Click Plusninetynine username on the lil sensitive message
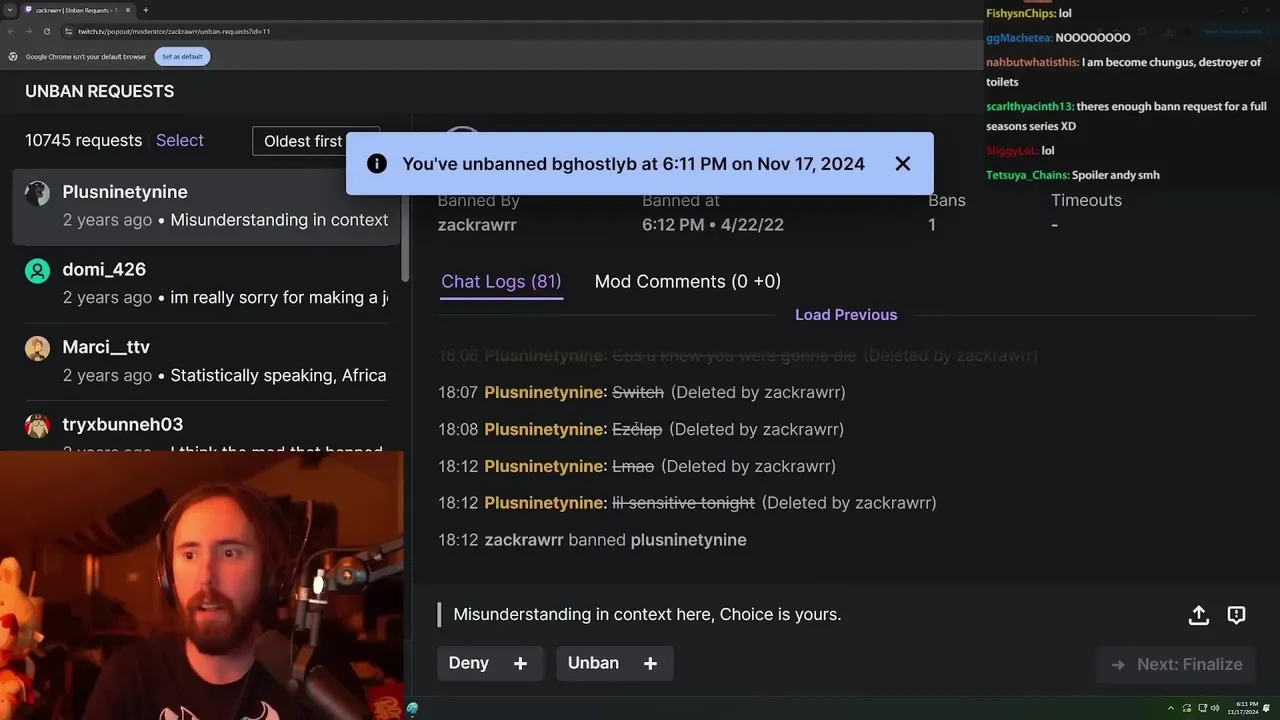The height and width of the screenshot is (720, 1280). (544, 503)
